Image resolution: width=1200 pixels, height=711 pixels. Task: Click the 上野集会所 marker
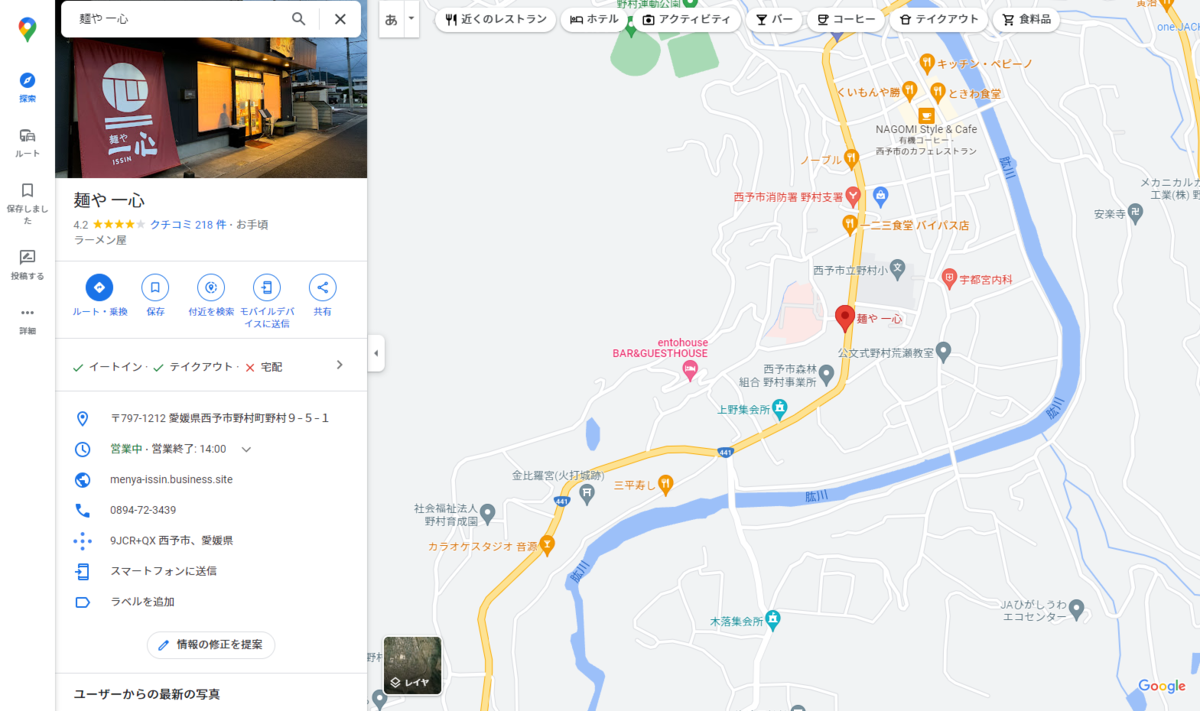780,408
